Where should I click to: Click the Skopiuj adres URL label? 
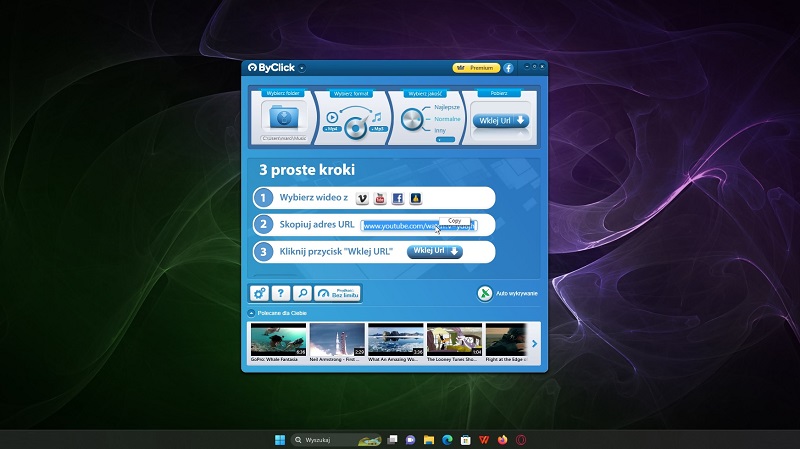[x=317, y=224]
